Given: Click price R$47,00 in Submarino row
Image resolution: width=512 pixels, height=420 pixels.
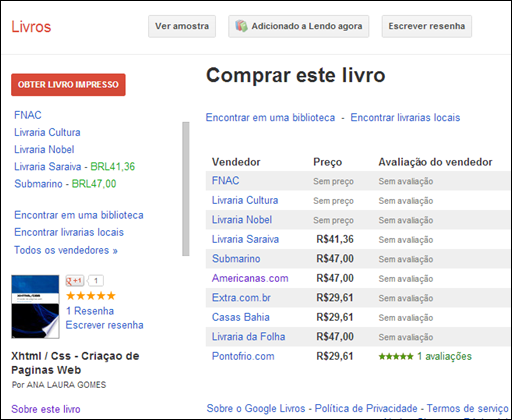Looking at the screenshot, I should [335, 259].
